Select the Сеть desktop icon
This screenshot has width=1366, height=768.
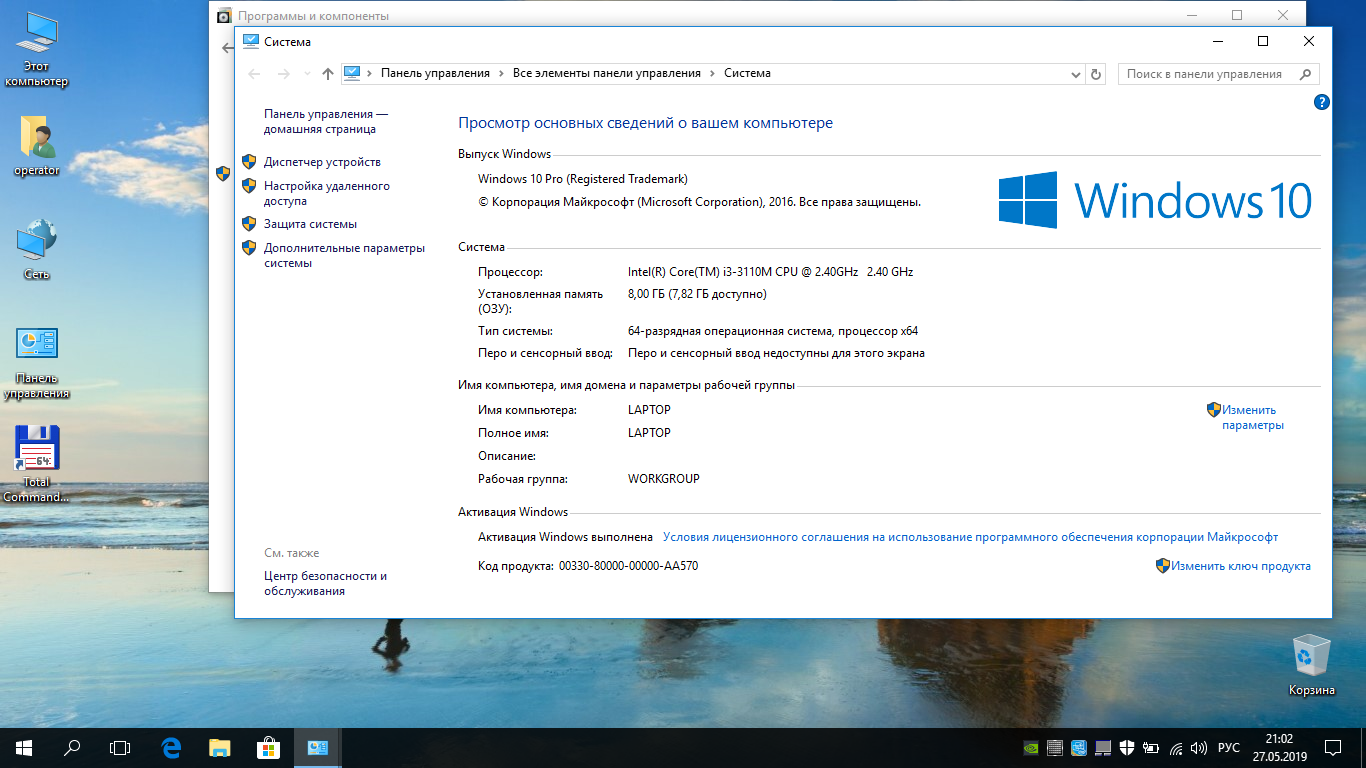click(x=37, y=250)
